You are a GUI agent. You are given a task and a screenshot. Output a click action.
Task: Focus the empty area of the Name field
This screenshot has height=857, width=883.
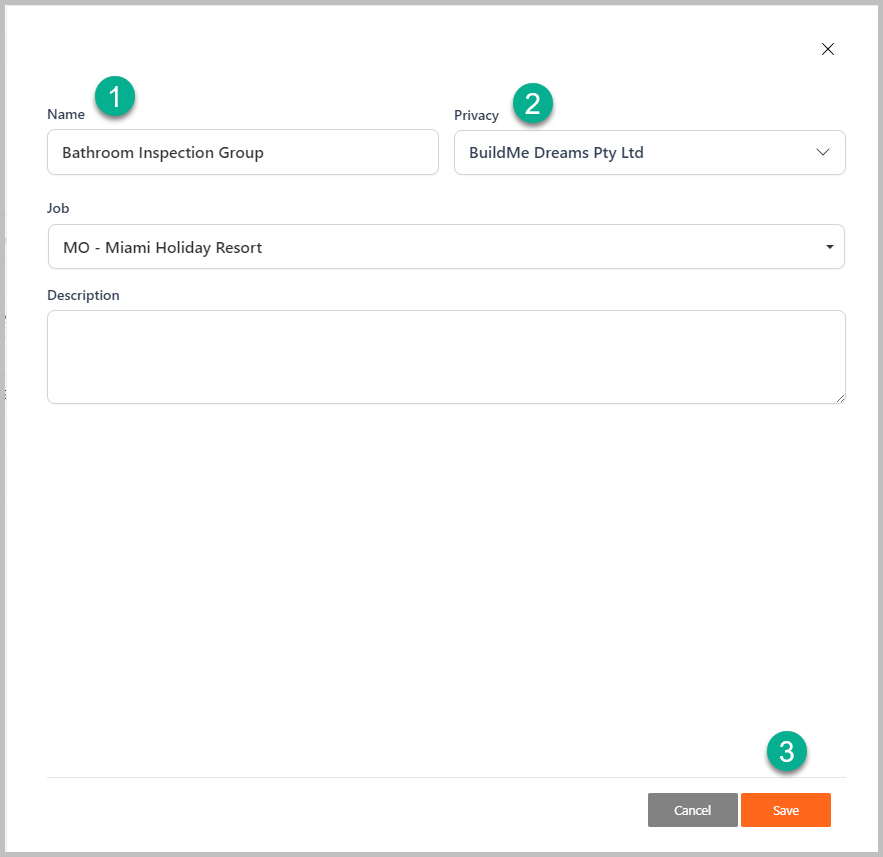(350, 153)
